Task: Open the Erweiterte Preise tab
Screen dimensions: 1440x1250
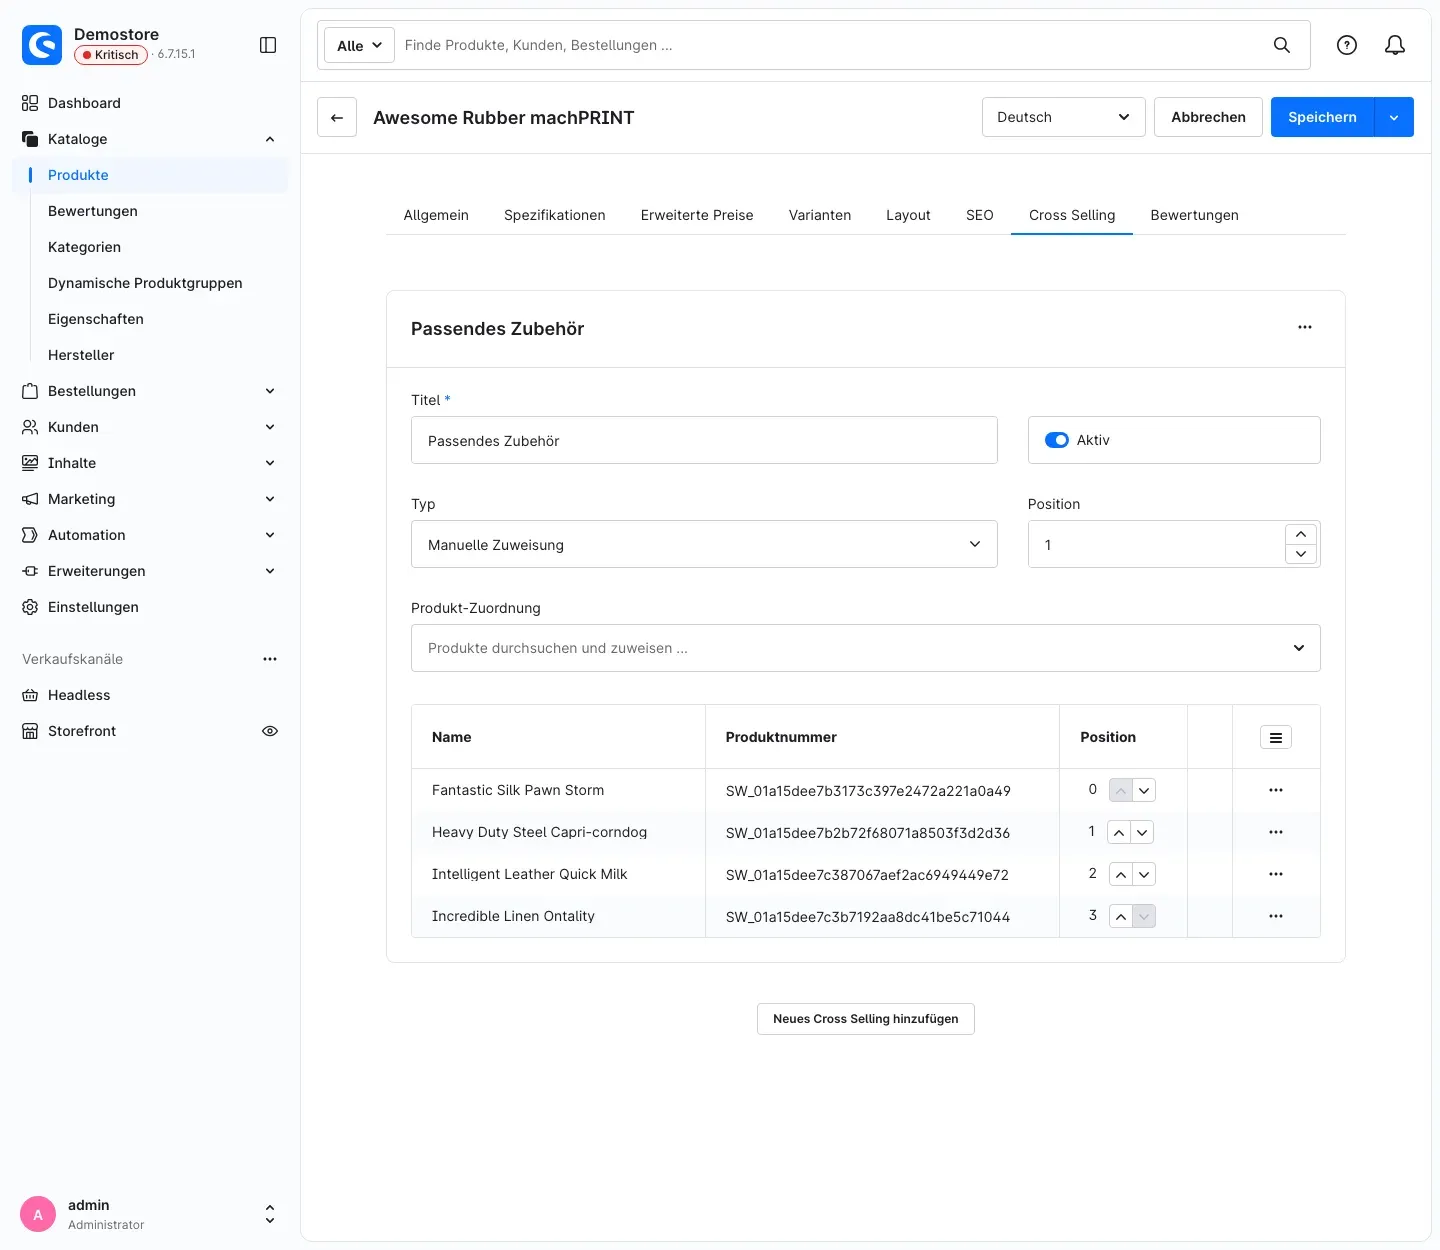Action: (697, 215)
